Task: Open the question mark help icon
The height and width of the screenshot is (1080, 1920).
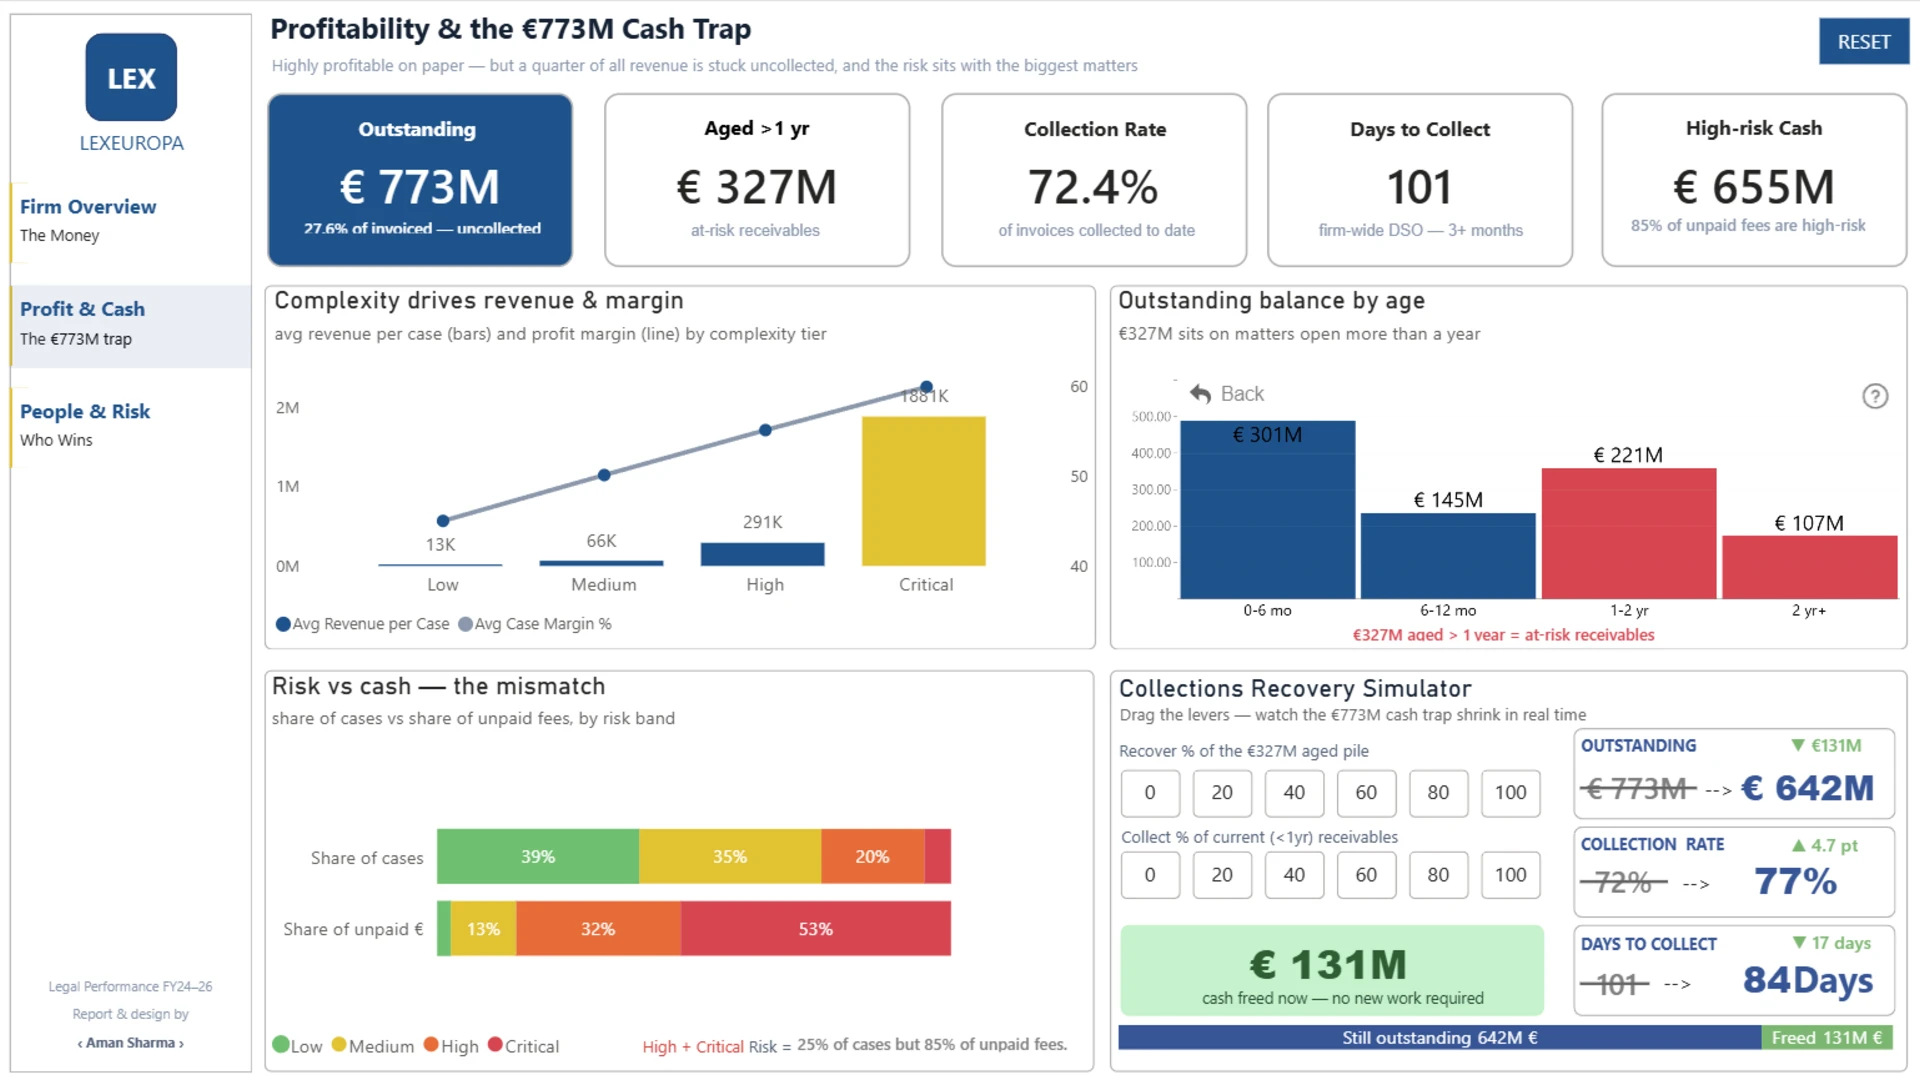Action: (1875, 396)
